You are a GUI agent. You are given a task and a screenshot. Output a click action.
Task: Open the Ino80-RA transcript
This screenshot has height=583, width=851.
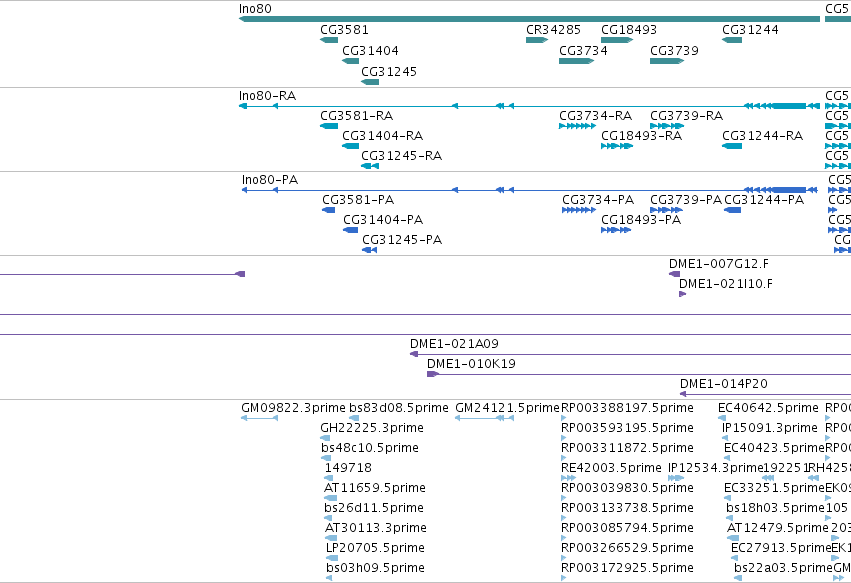click(x=529, y=106)
